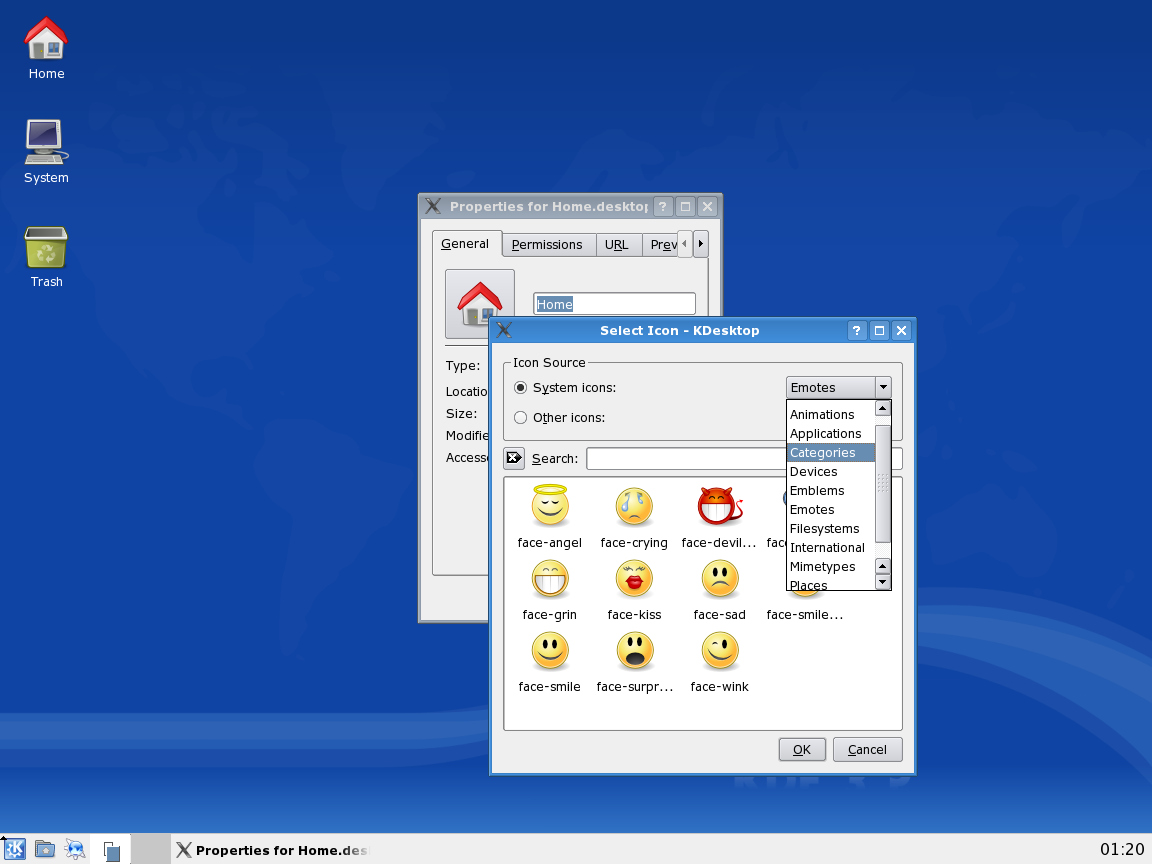Choose Devices from the dropdown list
Viewport: 1152px width, 864px height.
pyautogui.click(x=831, y=472)
